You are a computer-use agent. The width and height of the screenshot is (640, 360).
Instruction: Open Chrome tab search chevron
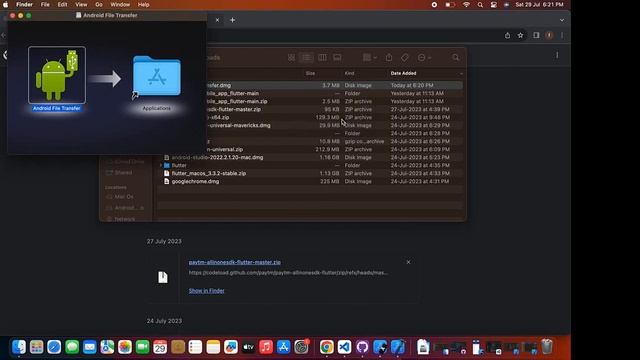[x=562, y=20]
